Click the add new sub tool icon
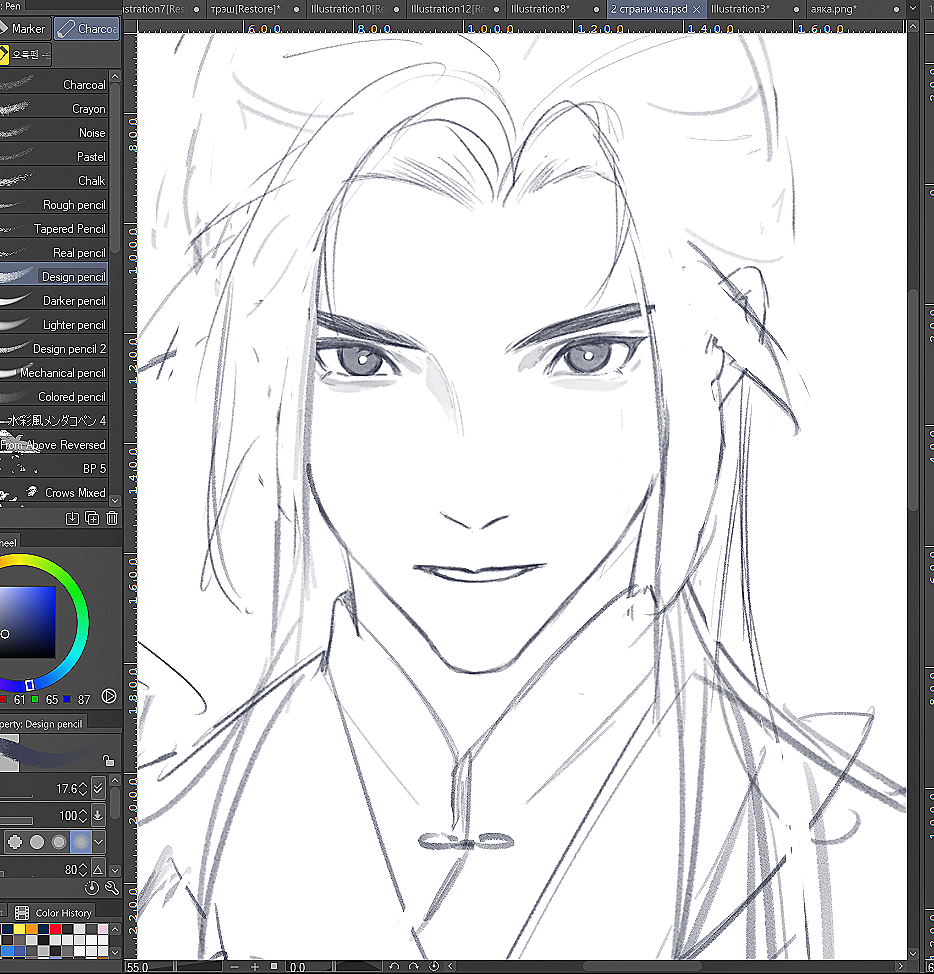Image resolution: width=934 pixels, height=974 pixels. [92, 518]
